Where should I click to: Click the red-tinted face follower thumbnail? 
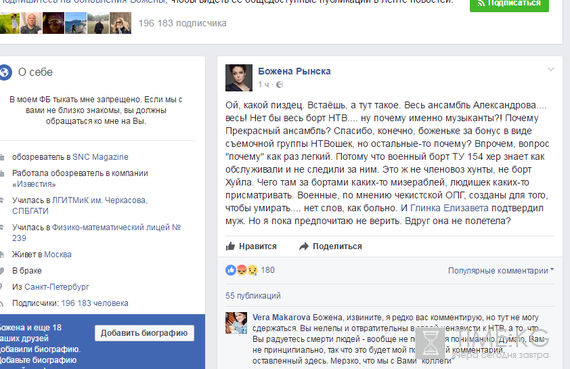click(53, 23)
